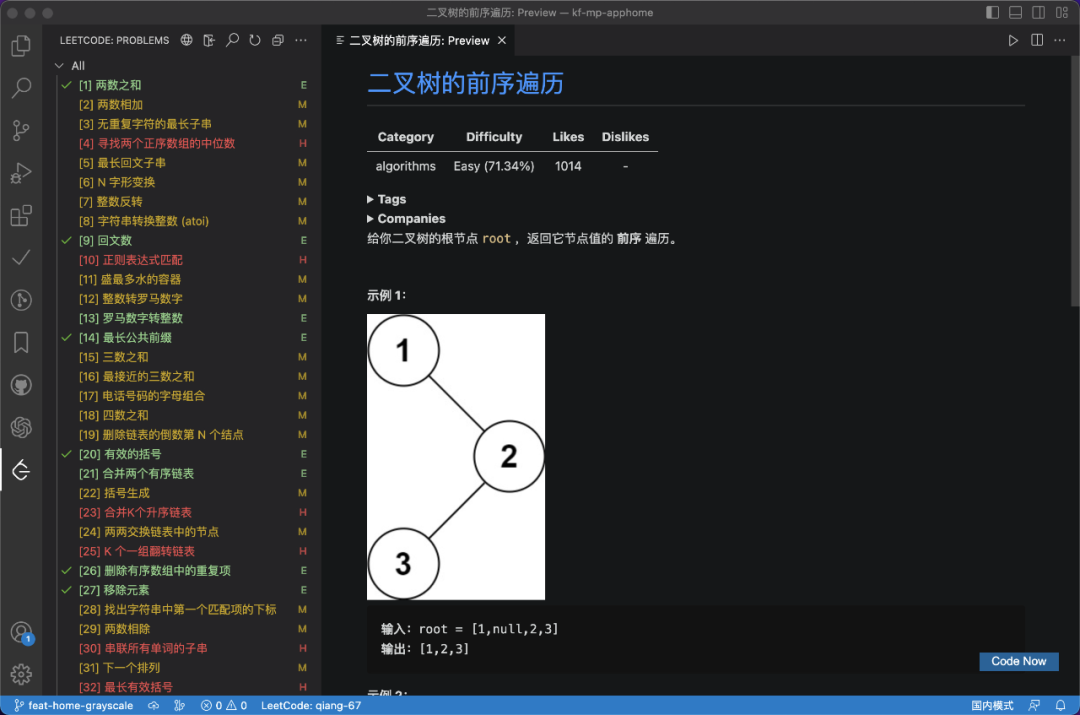Expand the Tags section
The image size is (1080, 715).
point(386,199)
